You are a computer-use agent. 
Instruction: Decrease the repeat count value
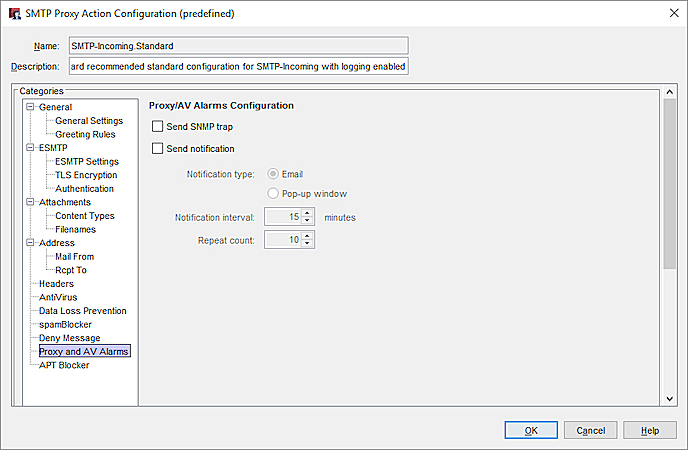point(308,244)
